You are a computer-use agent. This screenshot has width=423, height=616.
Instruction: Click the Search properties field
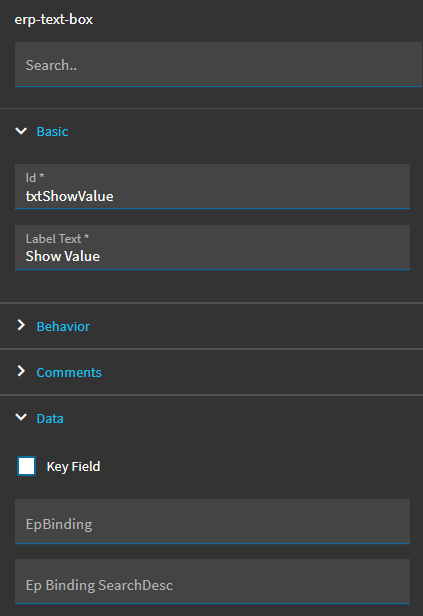(218, 64)
